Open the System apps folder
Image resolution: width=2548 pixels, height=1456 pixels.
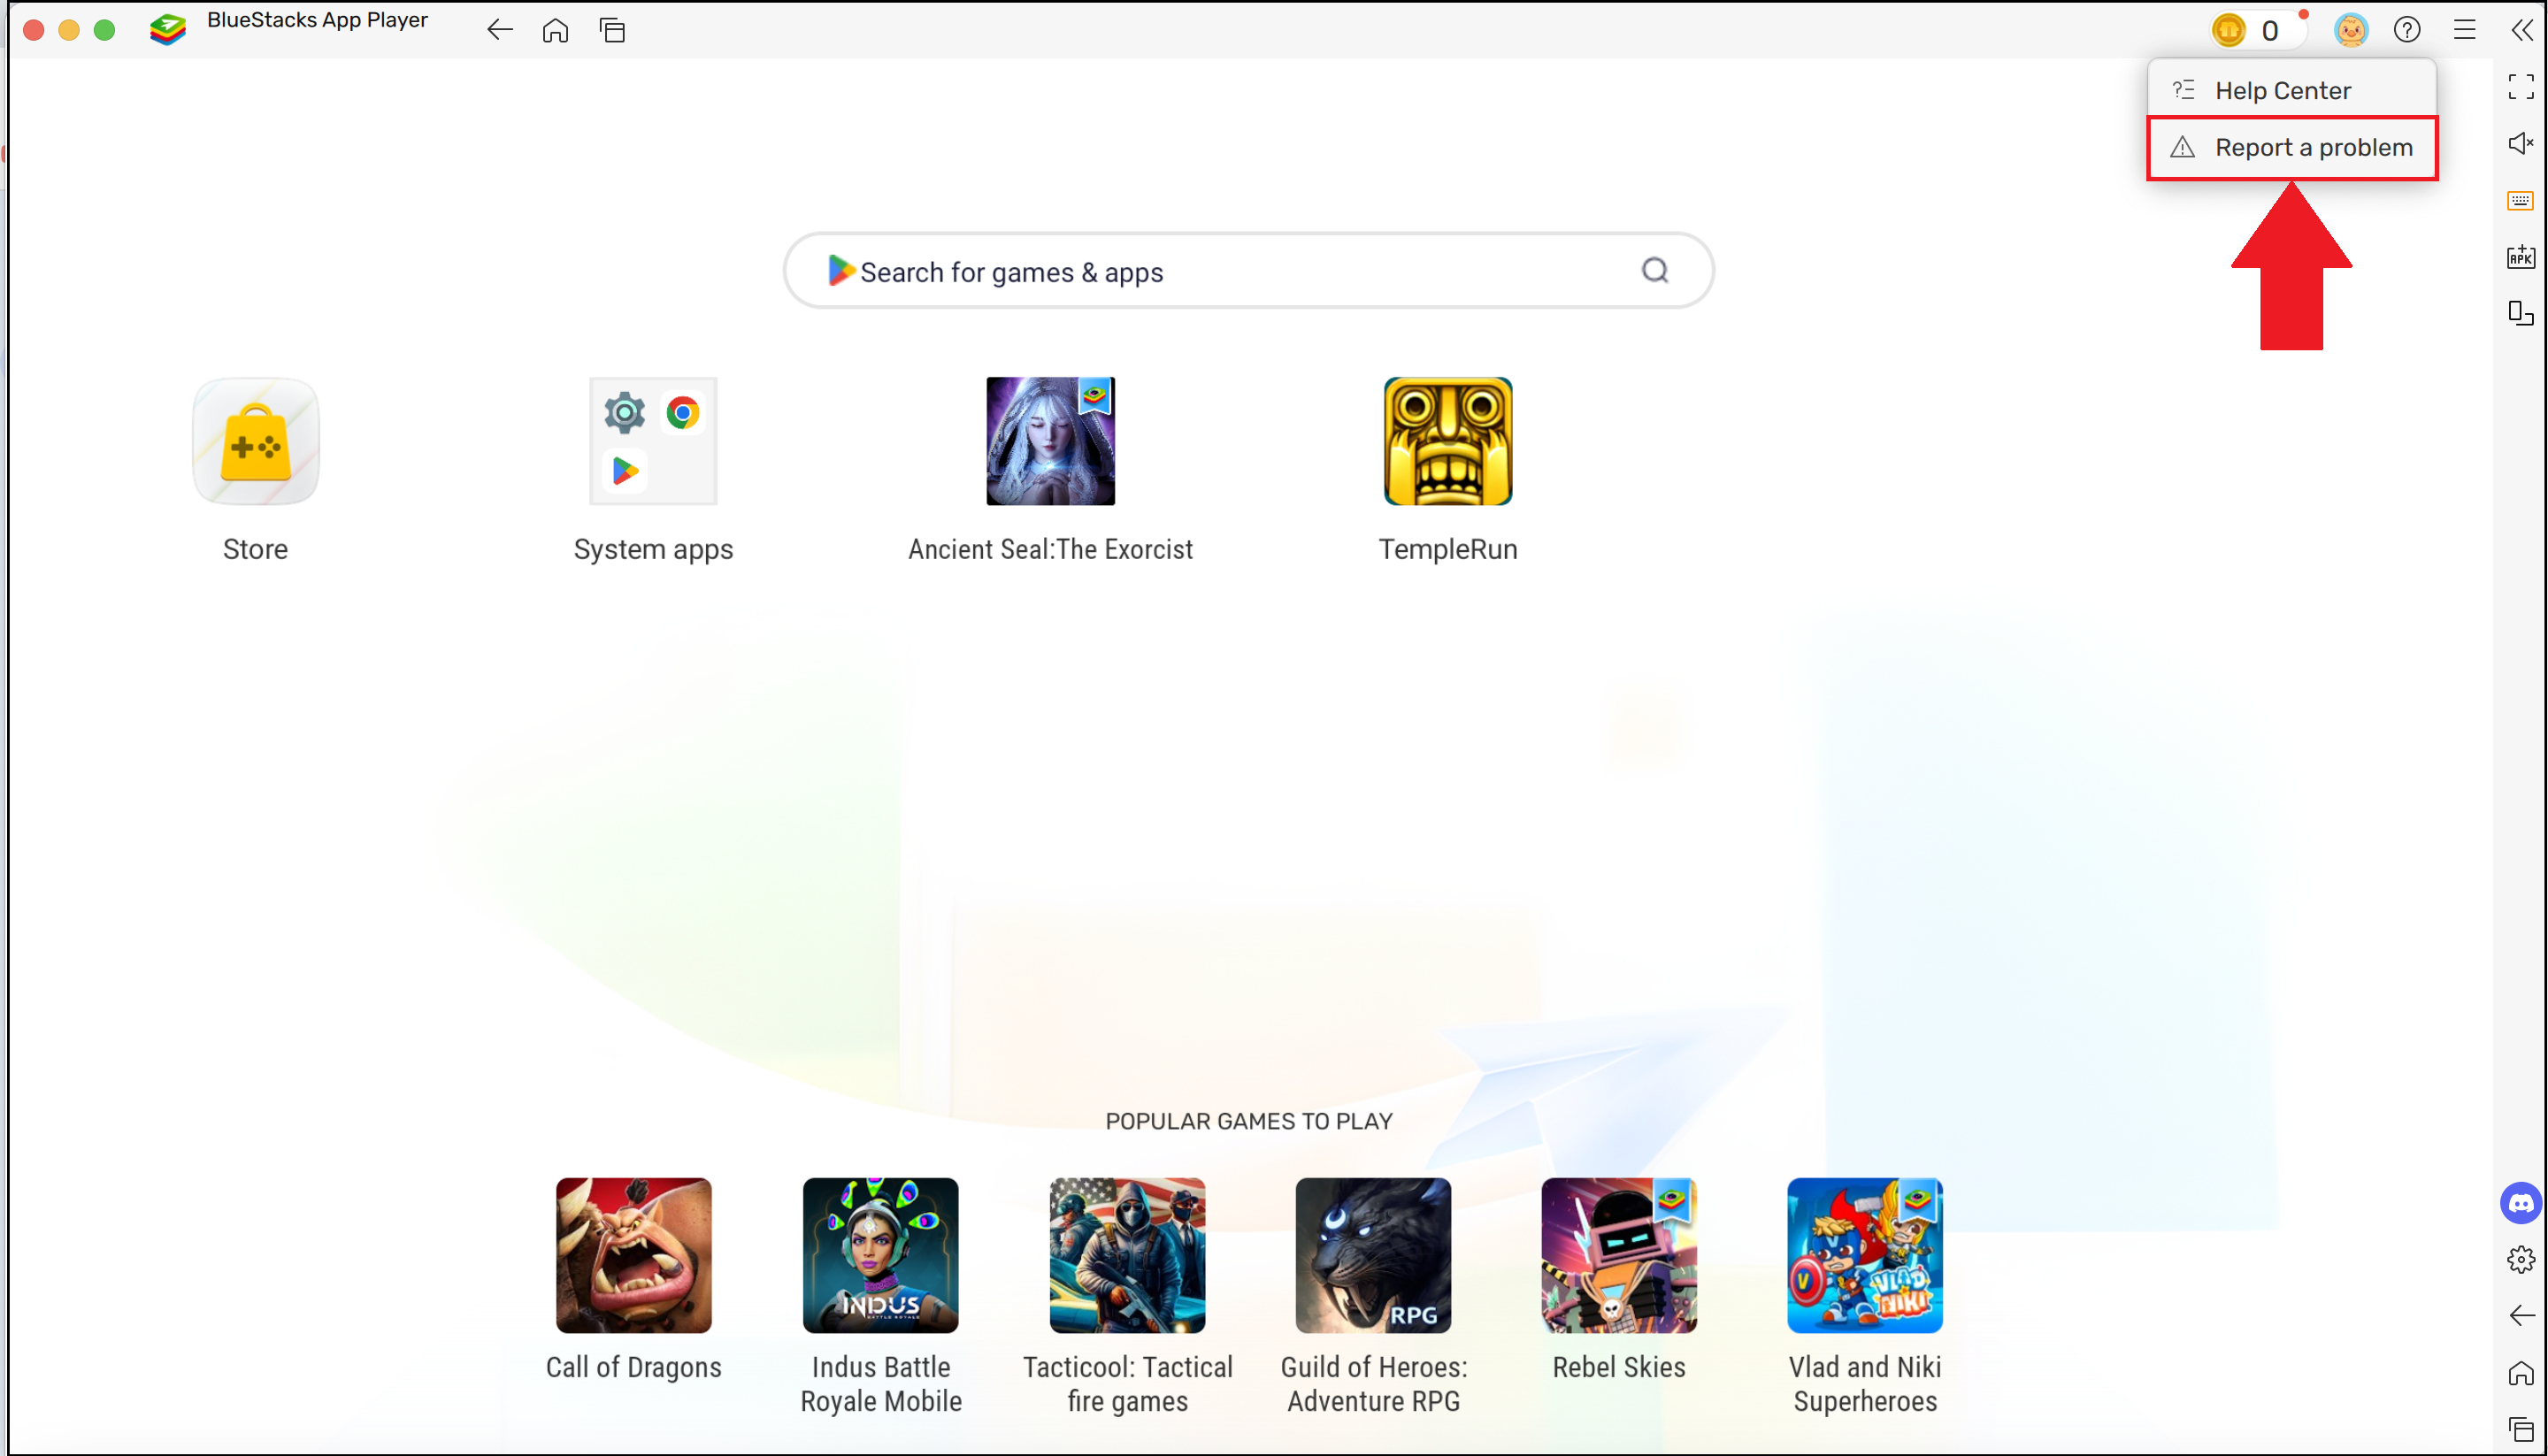[653, 441]
